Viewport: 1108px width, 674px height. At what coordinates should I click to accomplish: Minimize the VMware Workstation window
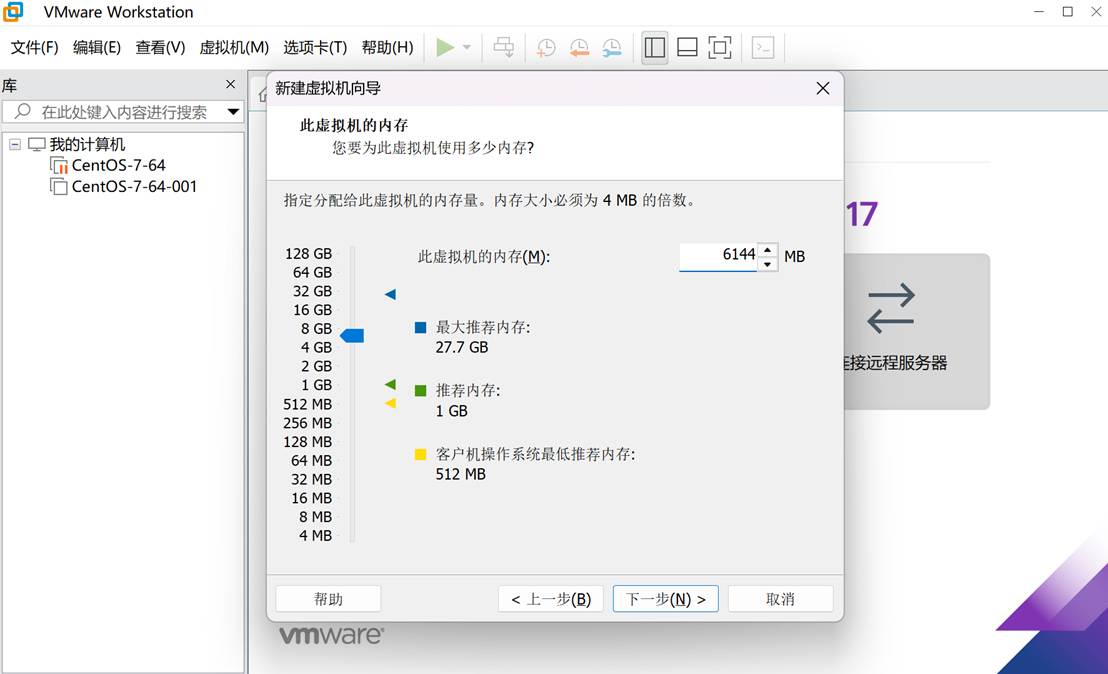1039,11
